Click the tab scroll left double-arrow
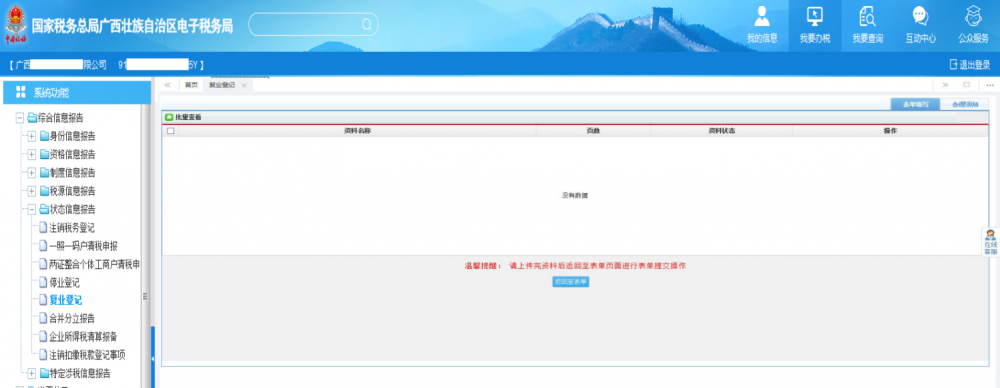This screenshot has height=388, width=1000. (x=167, y=85)
